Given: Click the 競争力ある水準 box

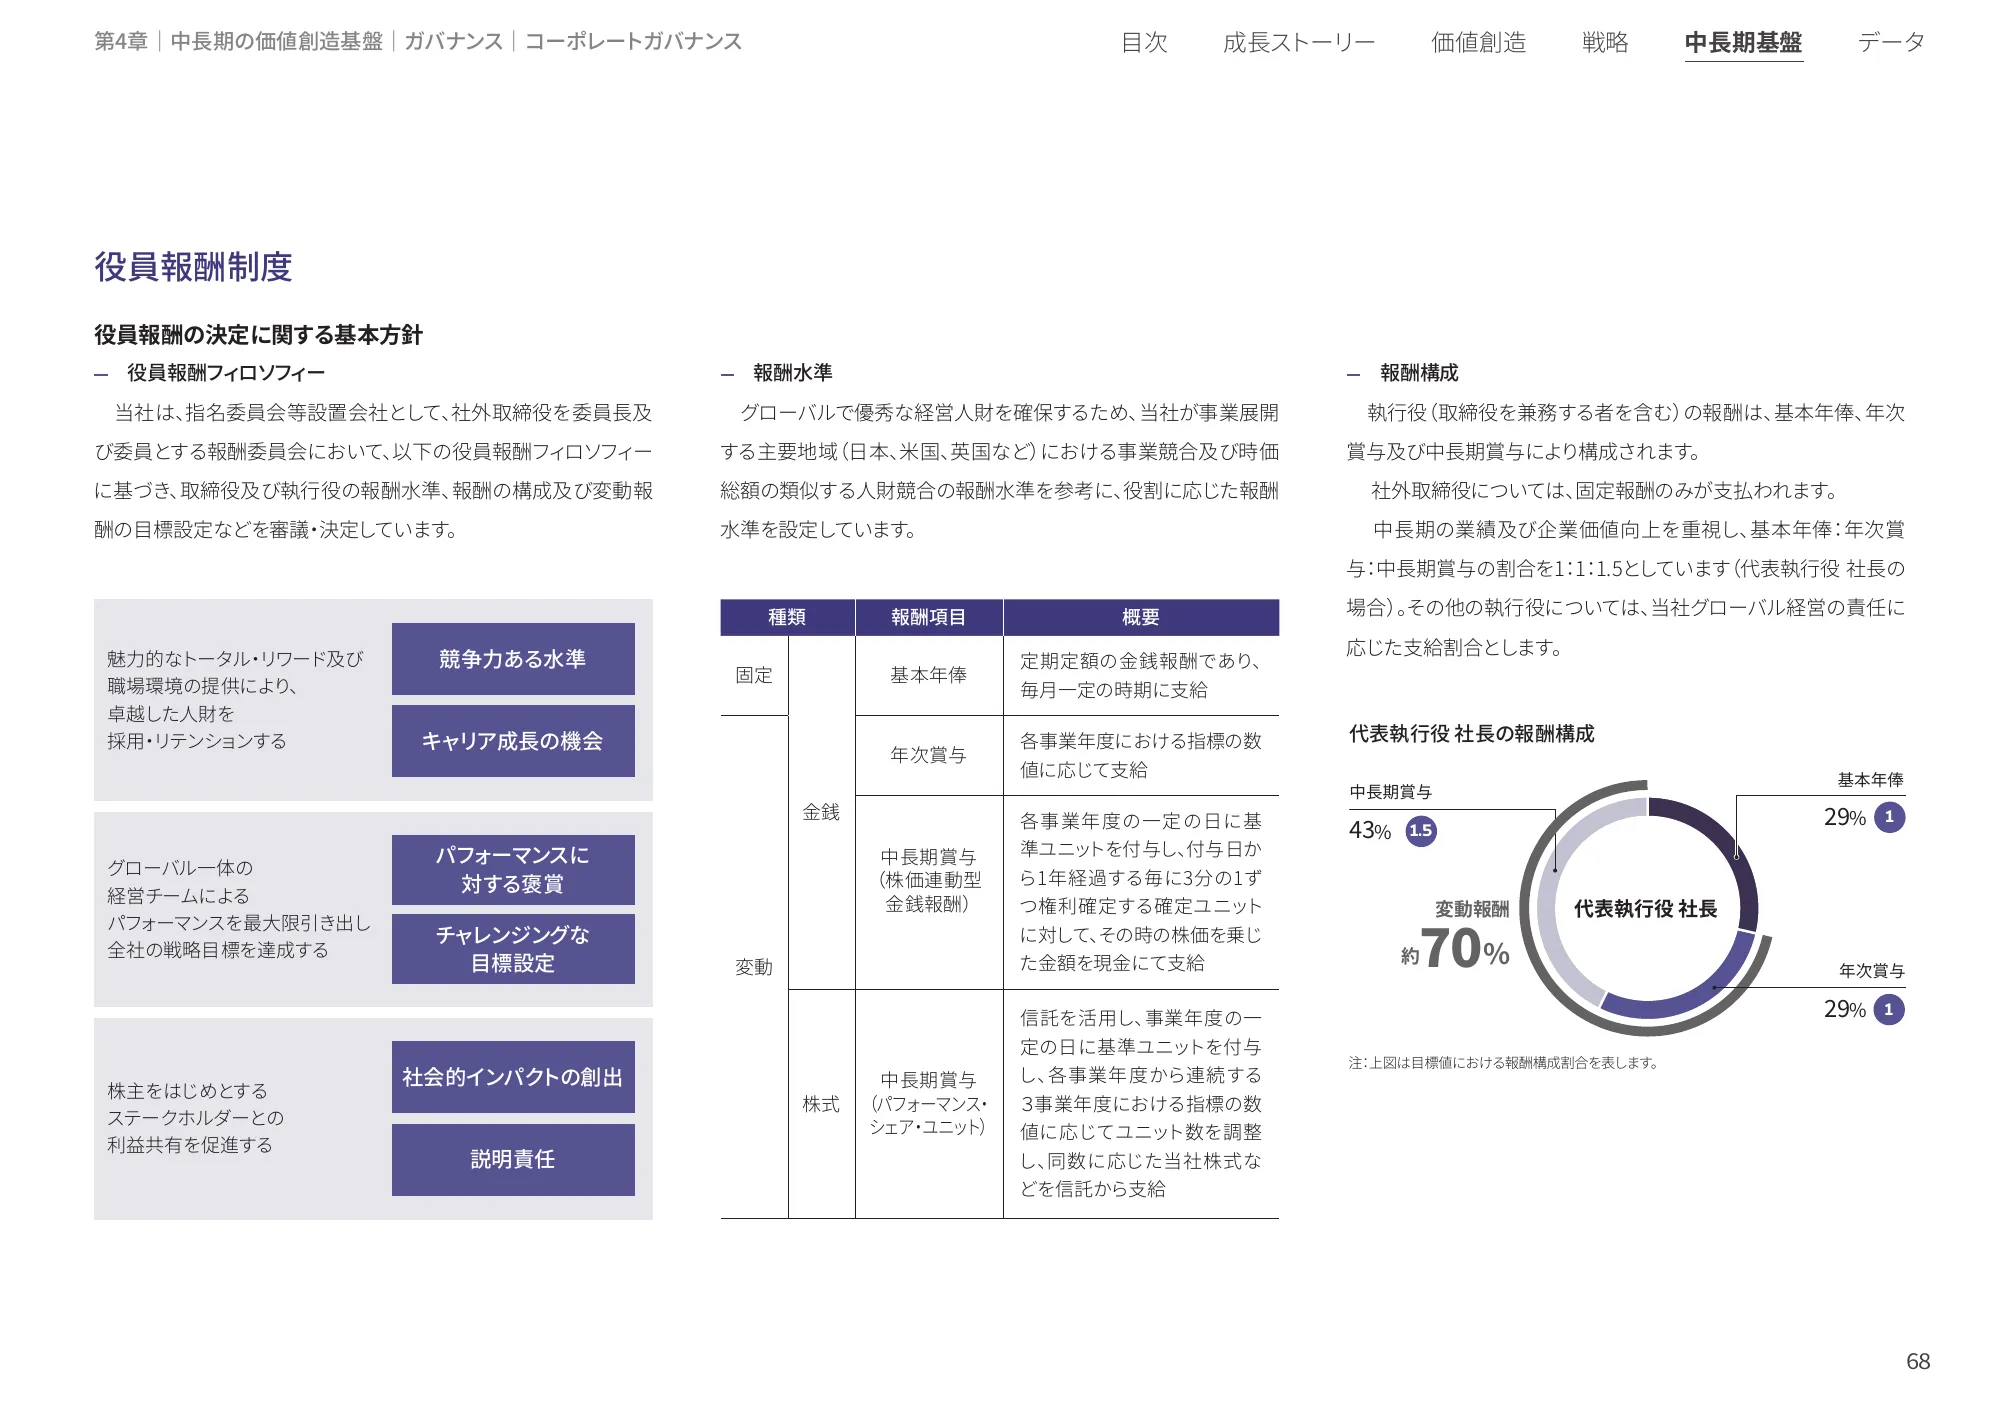Looking at the screenshot, I should [x=514, y=659].
